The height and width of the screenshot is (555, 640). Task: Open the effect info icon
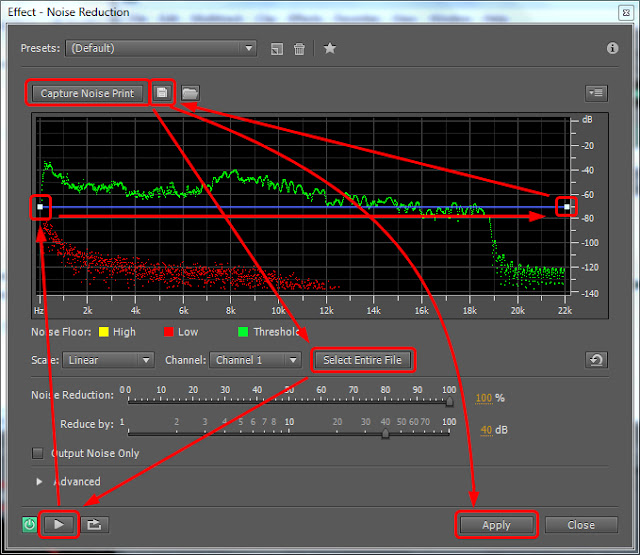(612, 48)
